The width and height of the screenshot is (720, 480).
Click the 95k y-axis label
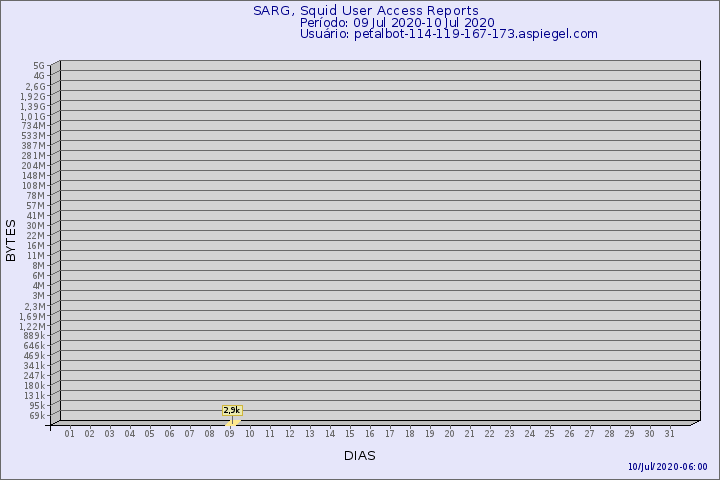37,406
